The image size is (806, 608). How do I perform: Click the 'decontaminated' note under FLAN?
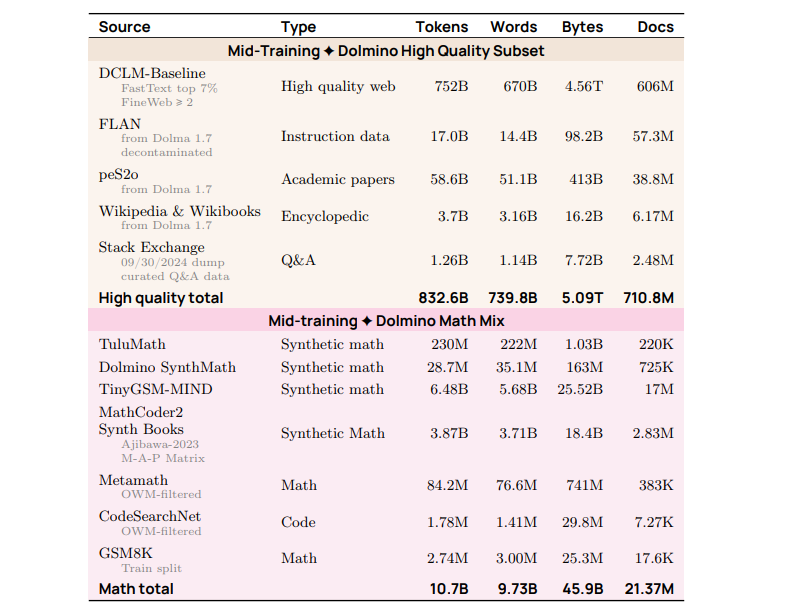pos(167,152)
